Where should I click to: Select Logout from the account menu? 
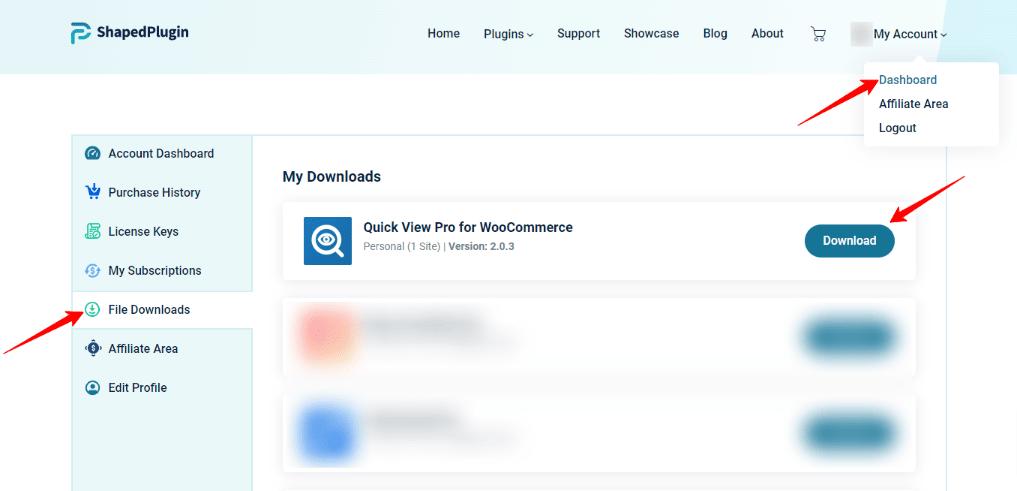click(897, 128)
